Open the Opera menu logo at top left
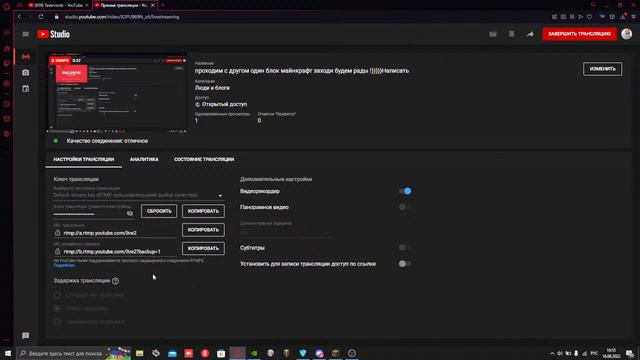640x360 pixels. (x=6, y=6)
